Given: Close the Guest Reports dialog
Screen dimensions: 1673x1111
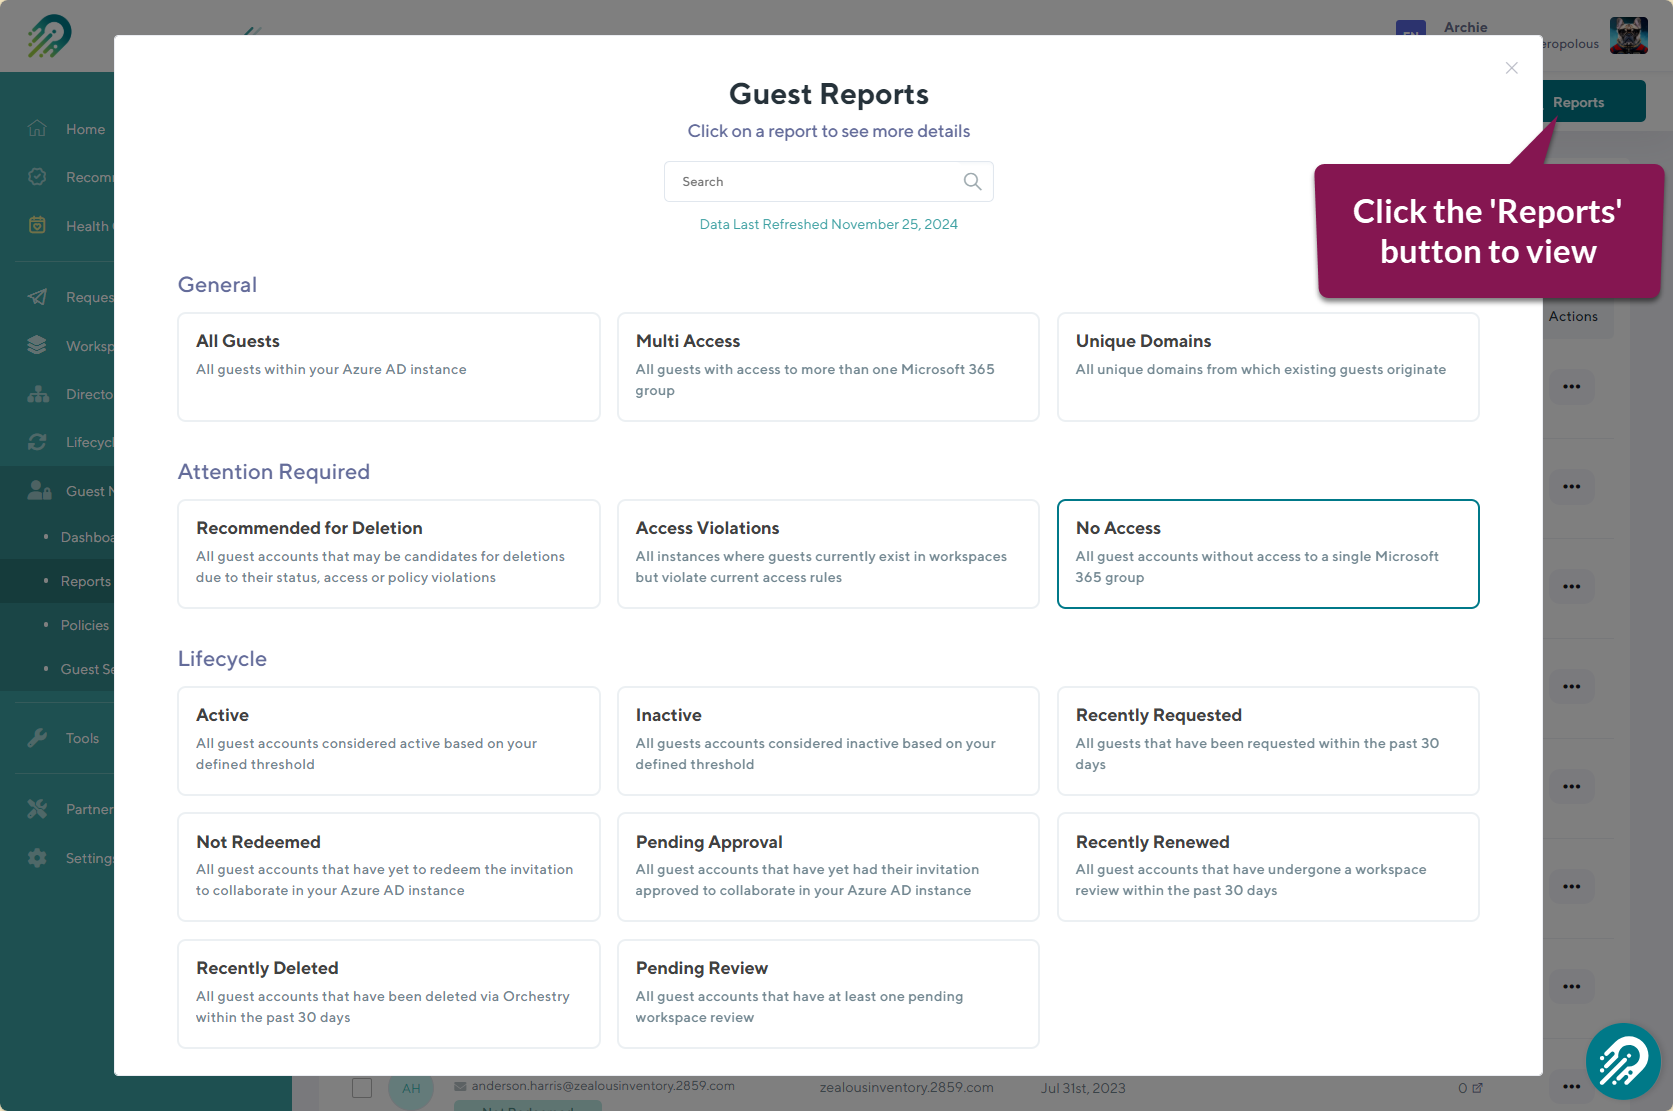Looking at the screenshot, I should (x=1511, y=68).
